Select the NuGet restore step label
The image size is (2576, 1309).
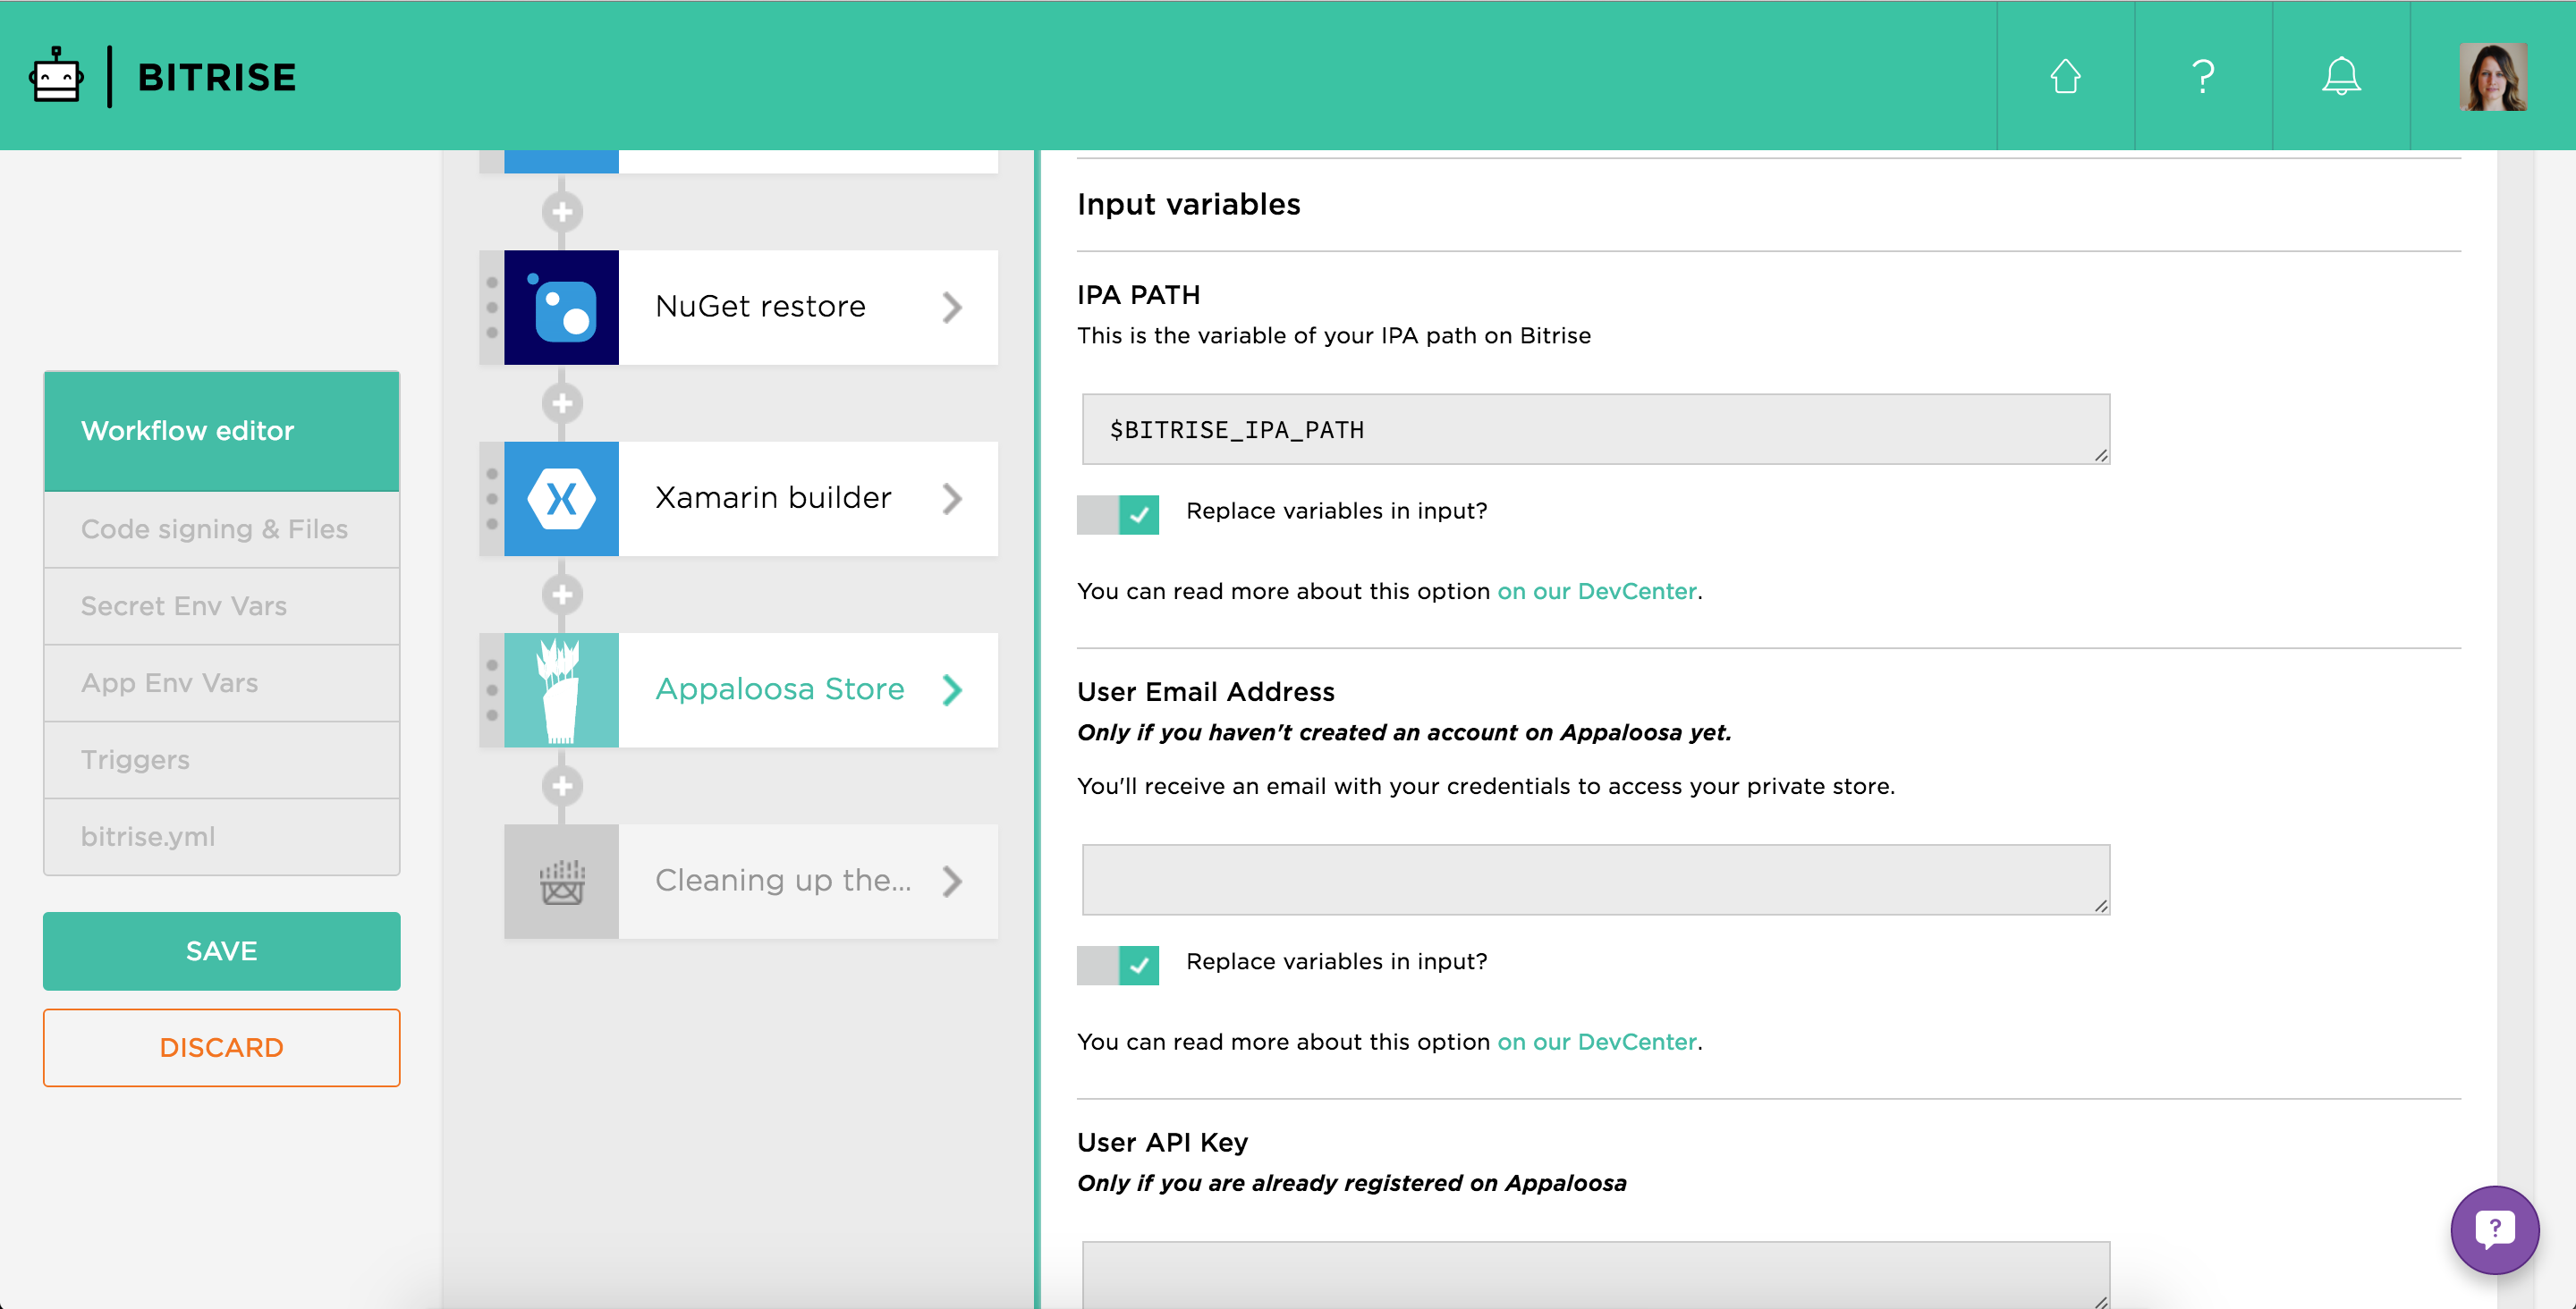[x=760, y=306]
